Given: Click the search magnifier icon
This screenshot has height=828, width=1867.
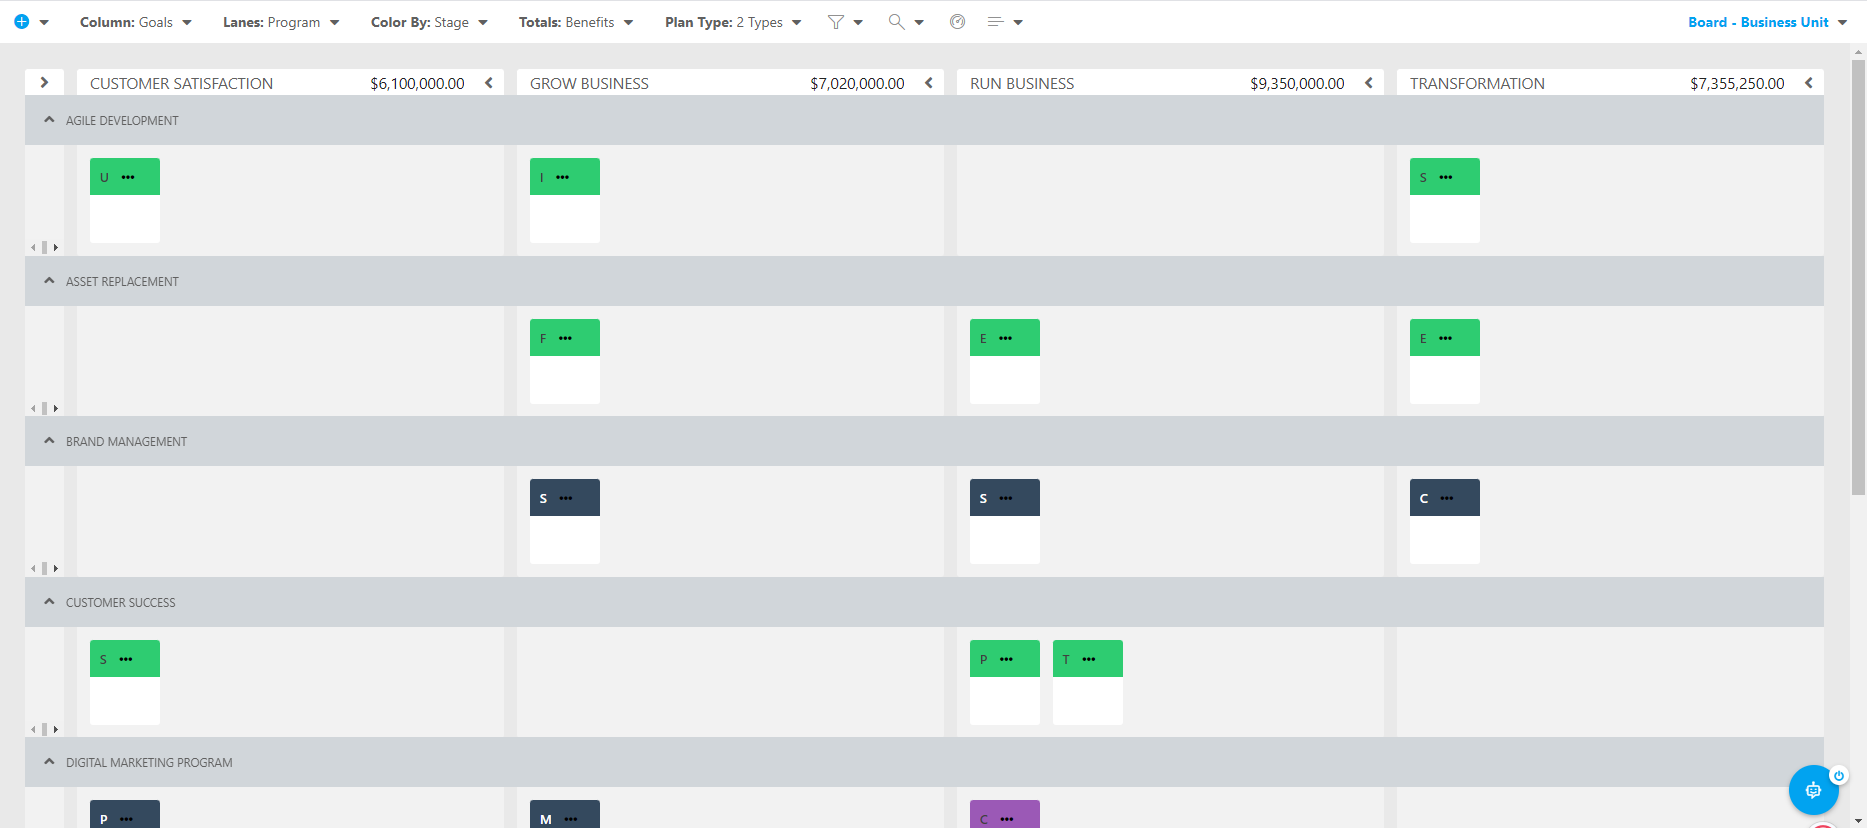Looking at the screenshot, I should click(897, 22).
